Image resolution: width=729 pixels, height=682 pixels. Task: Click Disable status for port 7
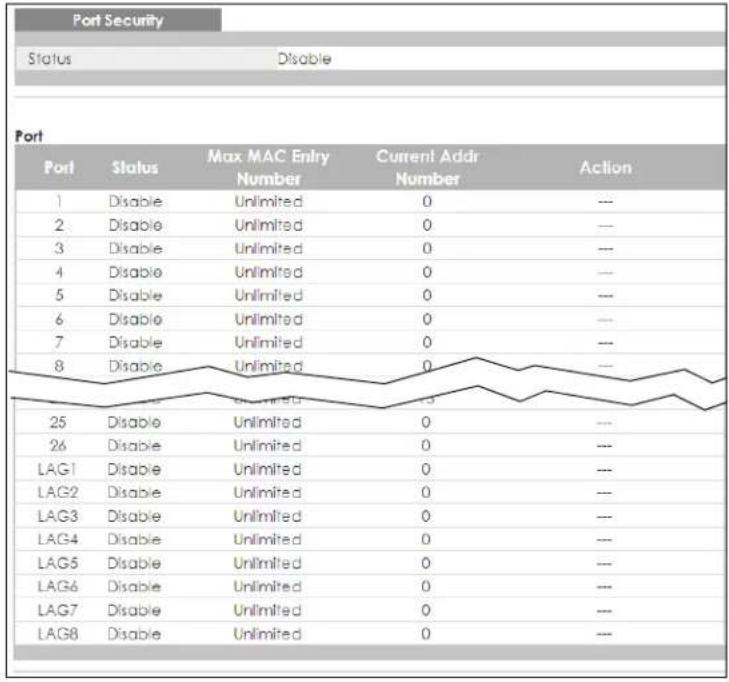pos(135,342)
